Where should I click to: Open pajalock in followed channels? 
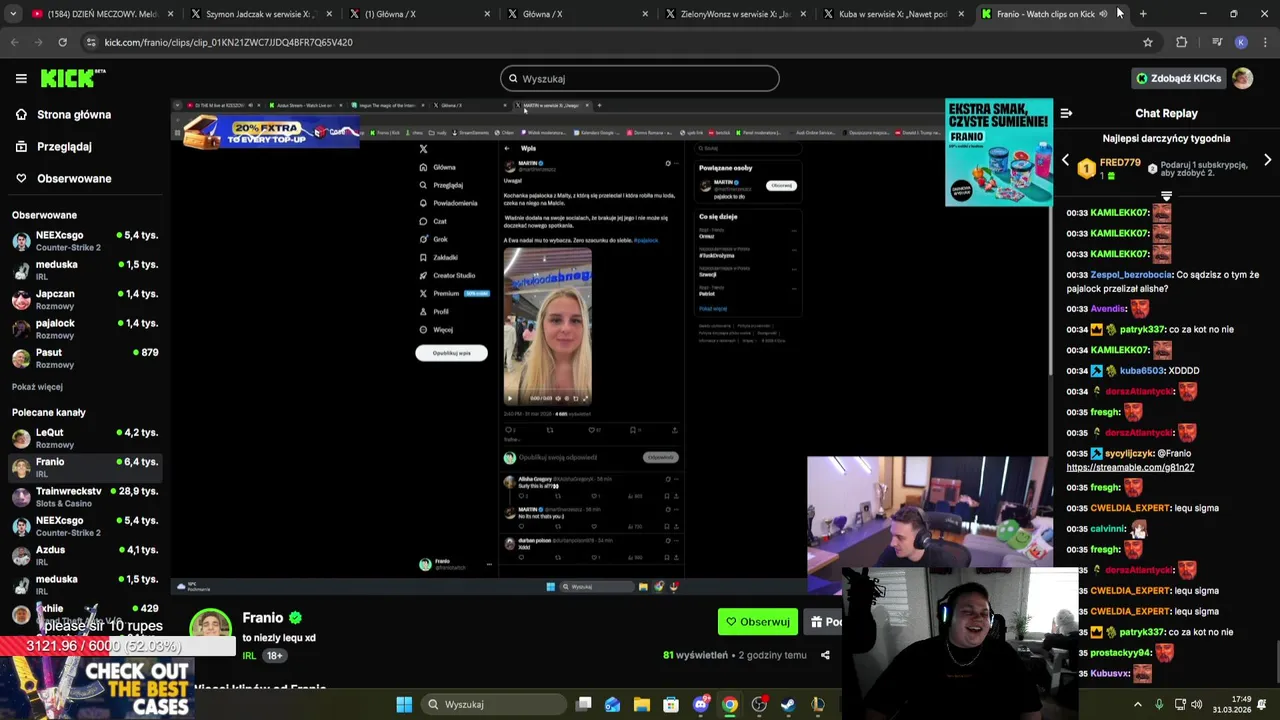pyautogui.click(x=85, y=329)
